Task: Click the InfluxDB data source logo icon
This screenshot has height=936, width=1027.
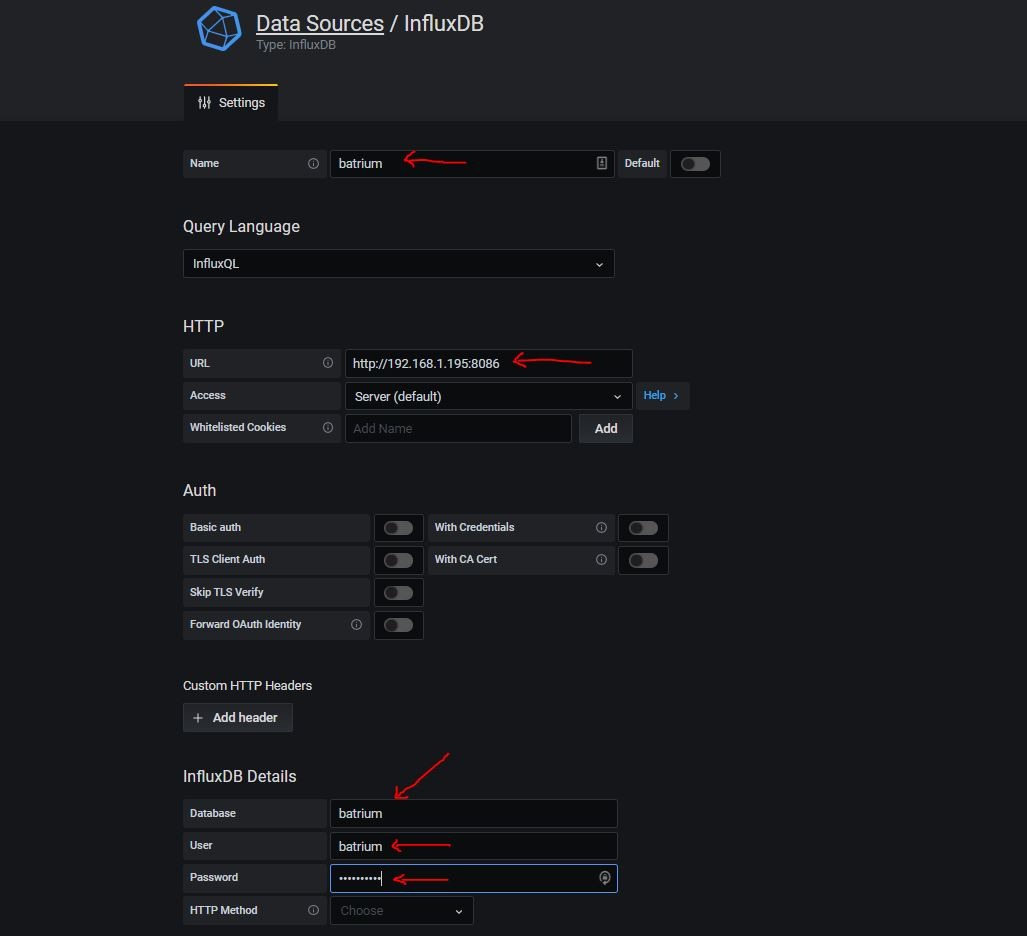Action: tap(219, 29)
